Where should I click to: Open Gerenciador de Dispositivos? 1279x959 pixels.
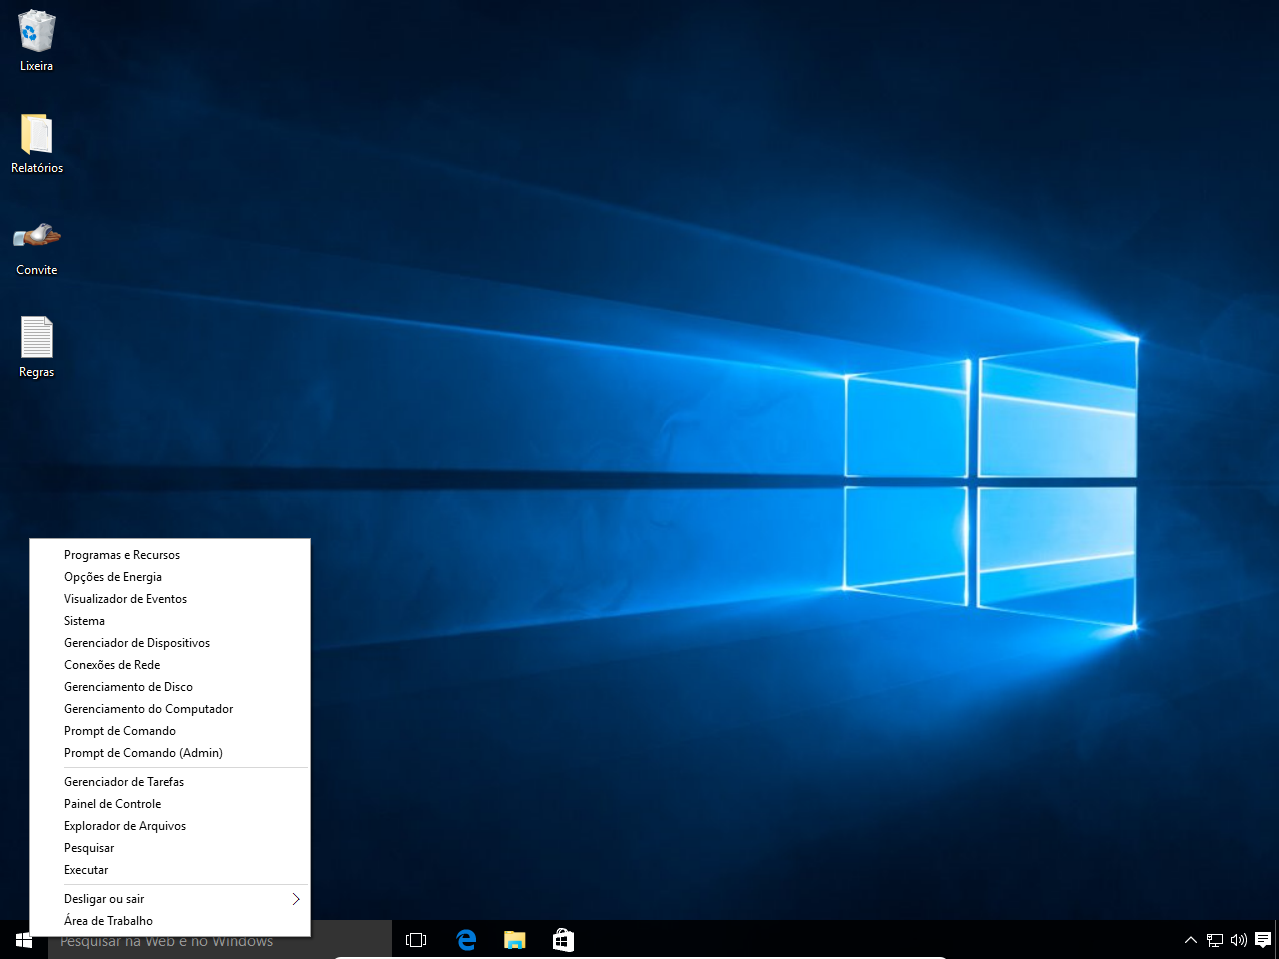pyautogui.click(x=170, y=643)
